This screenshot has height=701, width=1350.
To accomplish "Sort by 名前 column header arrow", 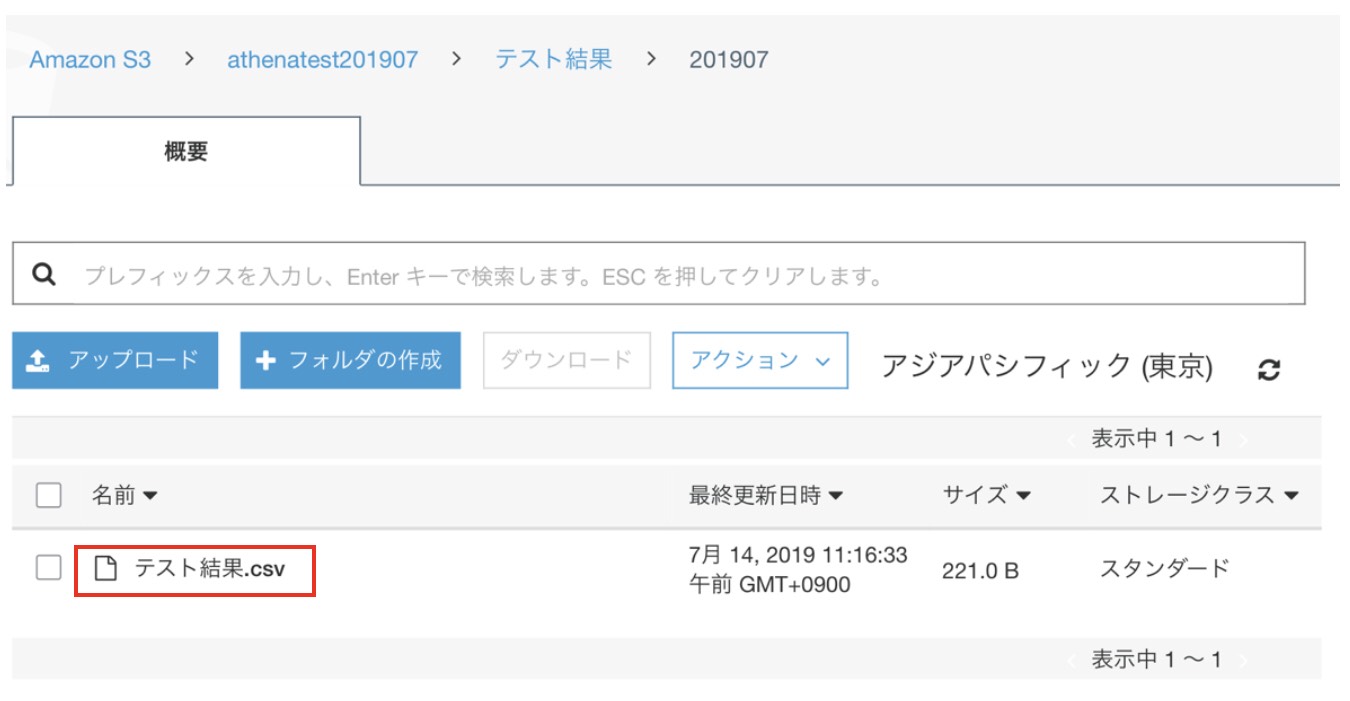I will click(151, 495).
